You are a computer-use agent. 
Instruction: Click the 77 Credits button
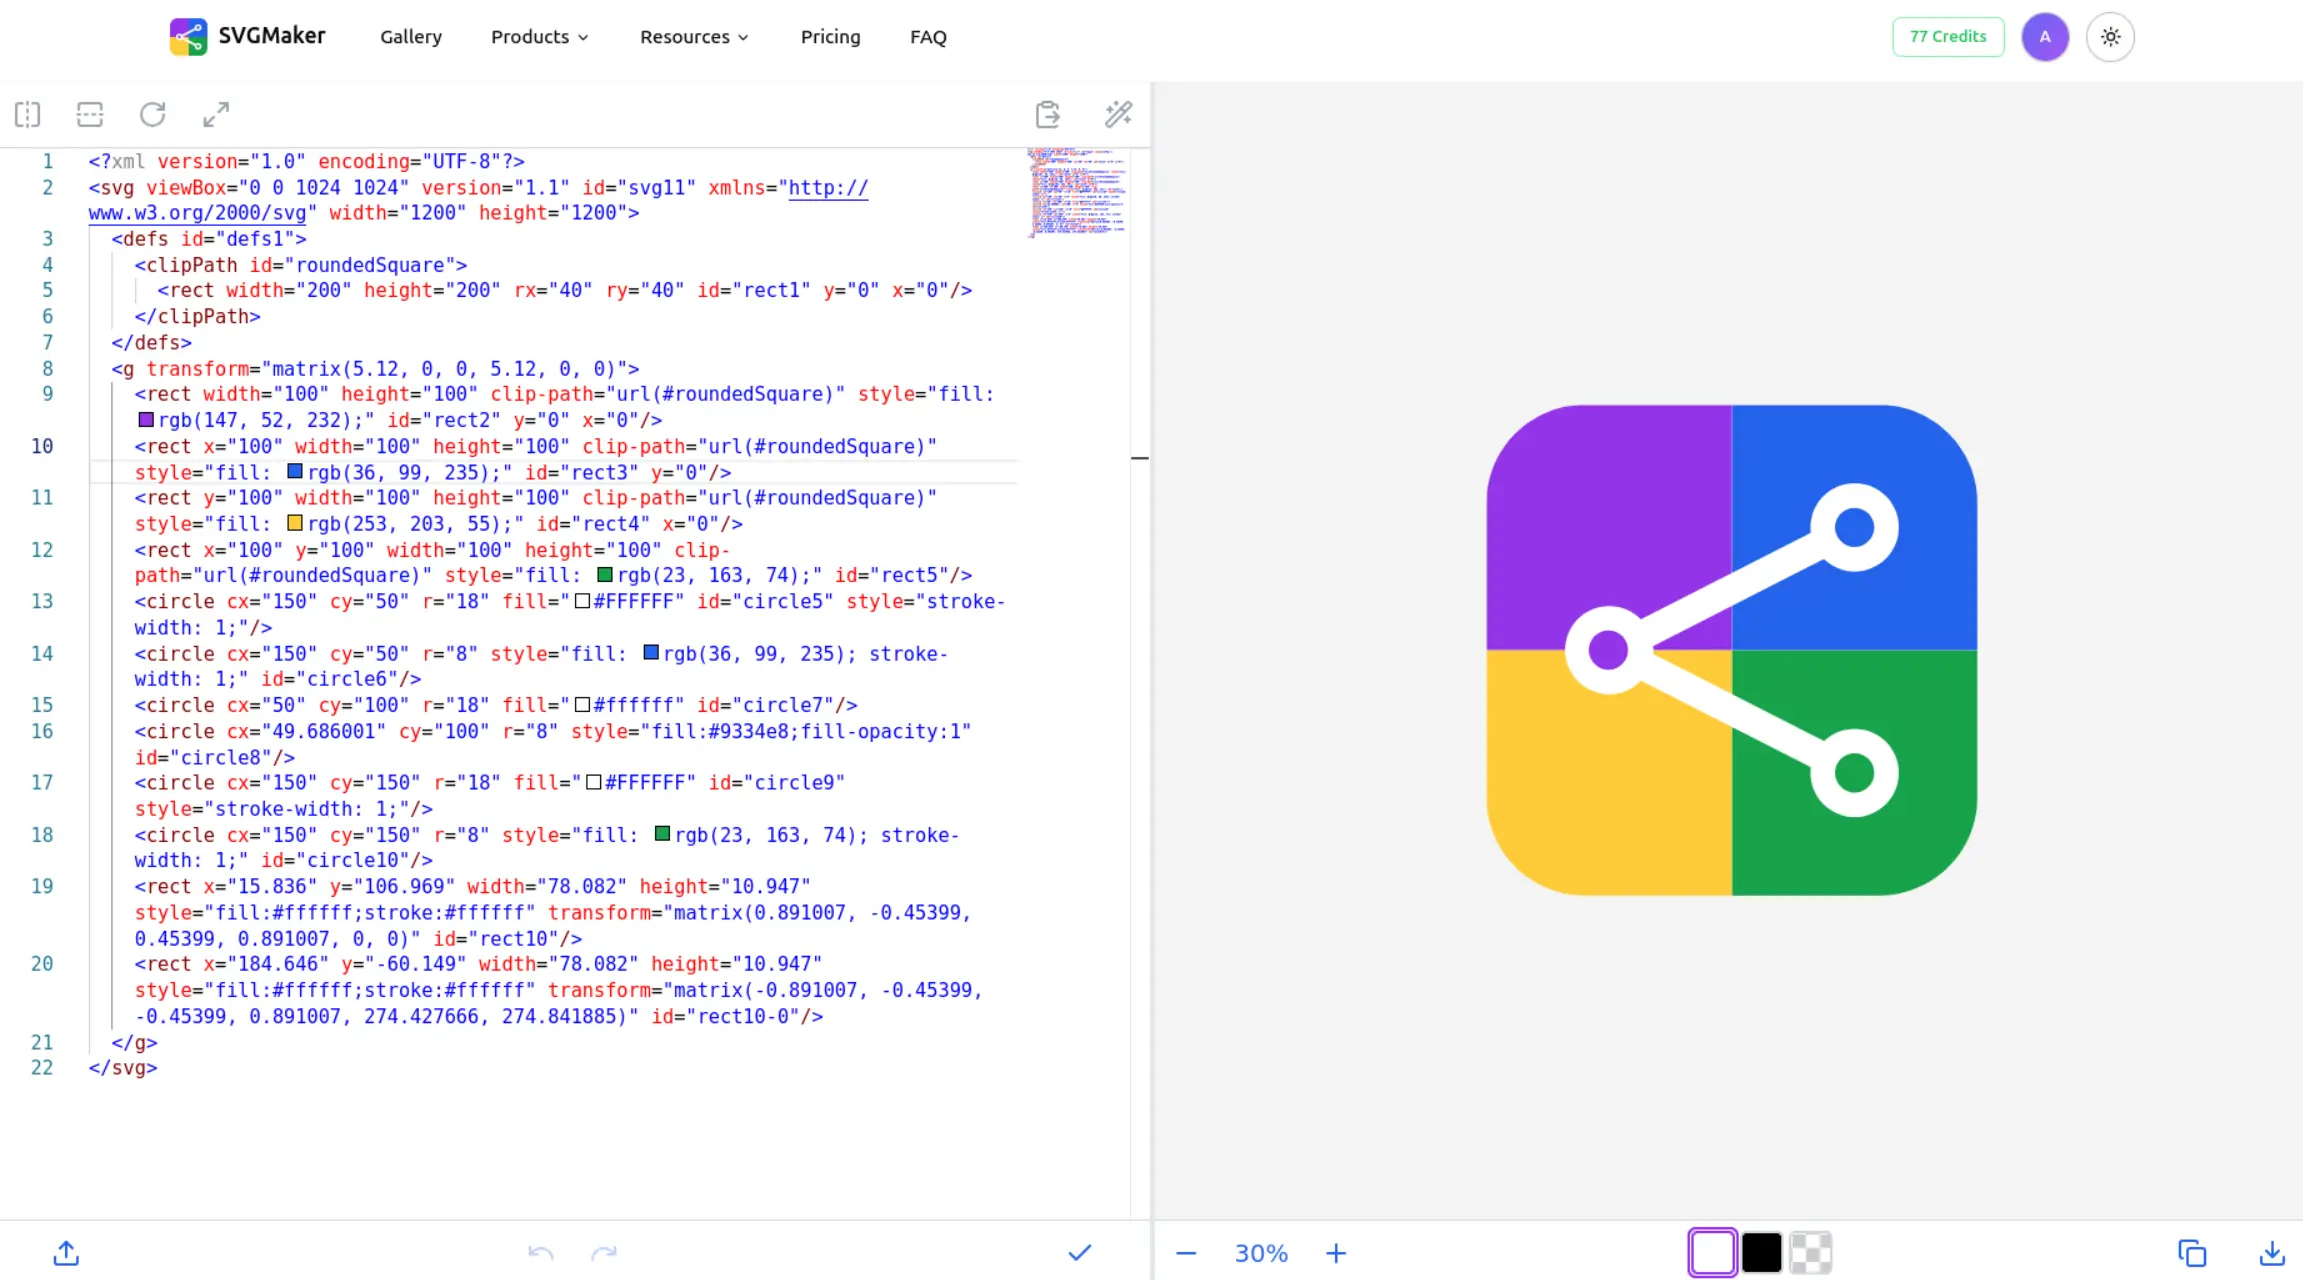click(1948, 37)
